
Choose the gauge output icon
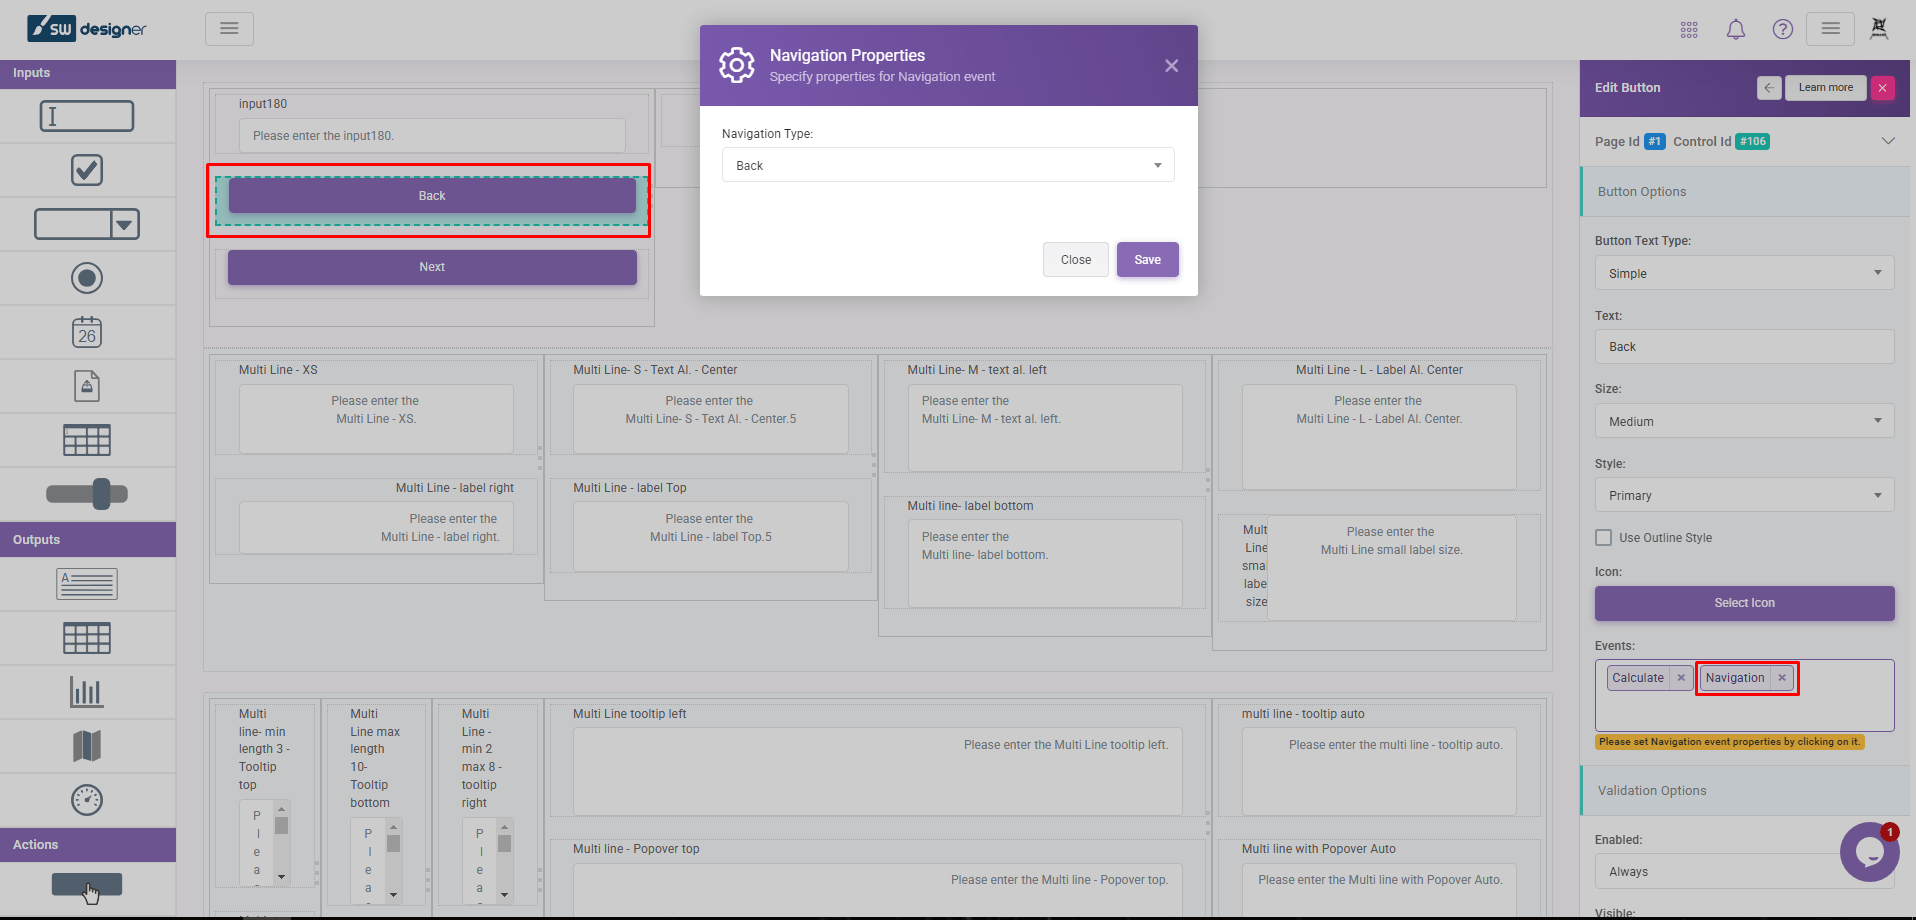tap(87, 800)
